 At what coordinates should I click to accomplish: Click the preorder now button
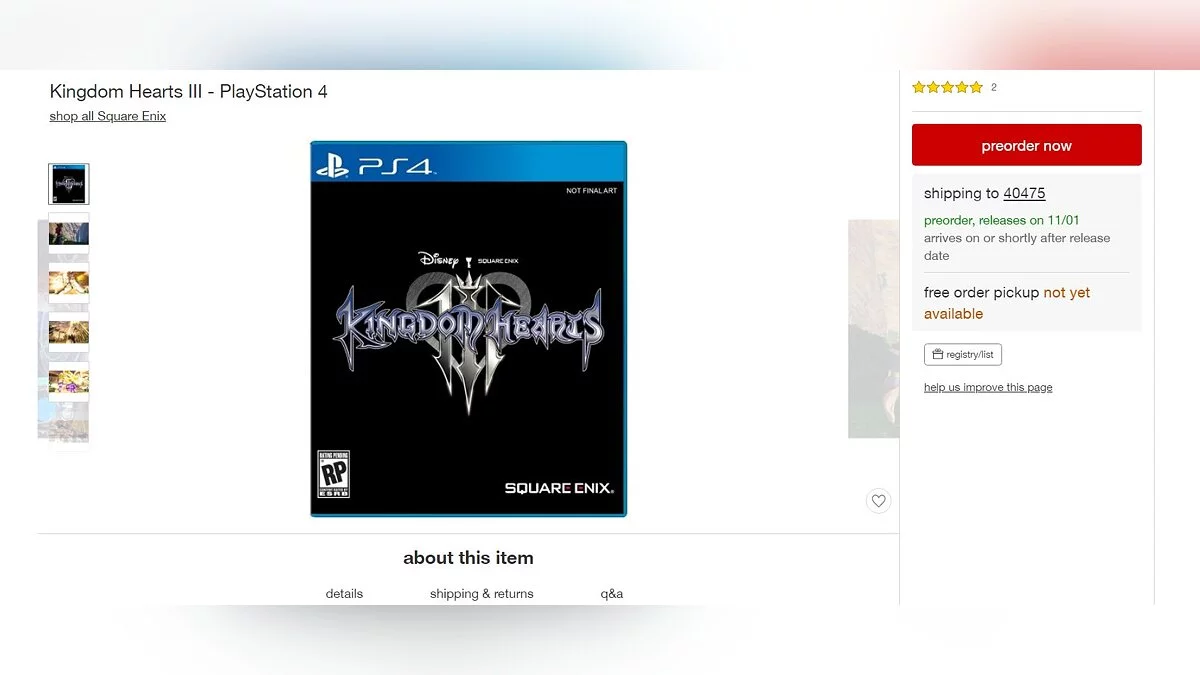(1026, 145)
